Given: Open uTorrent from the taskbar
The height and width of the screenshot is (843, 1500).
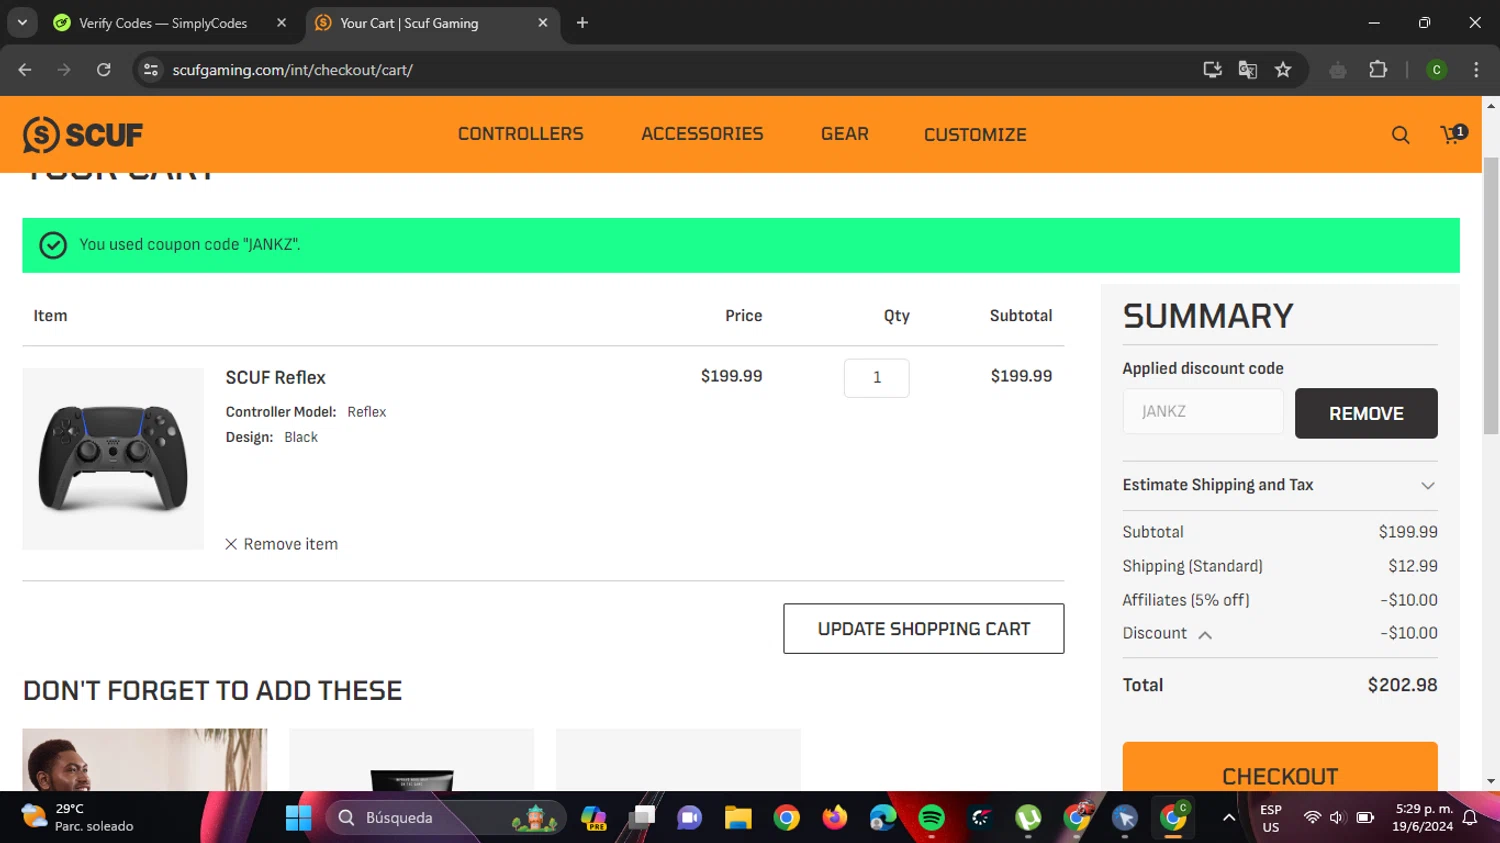Looking at the screenshot, I should tap(1028, 818).
